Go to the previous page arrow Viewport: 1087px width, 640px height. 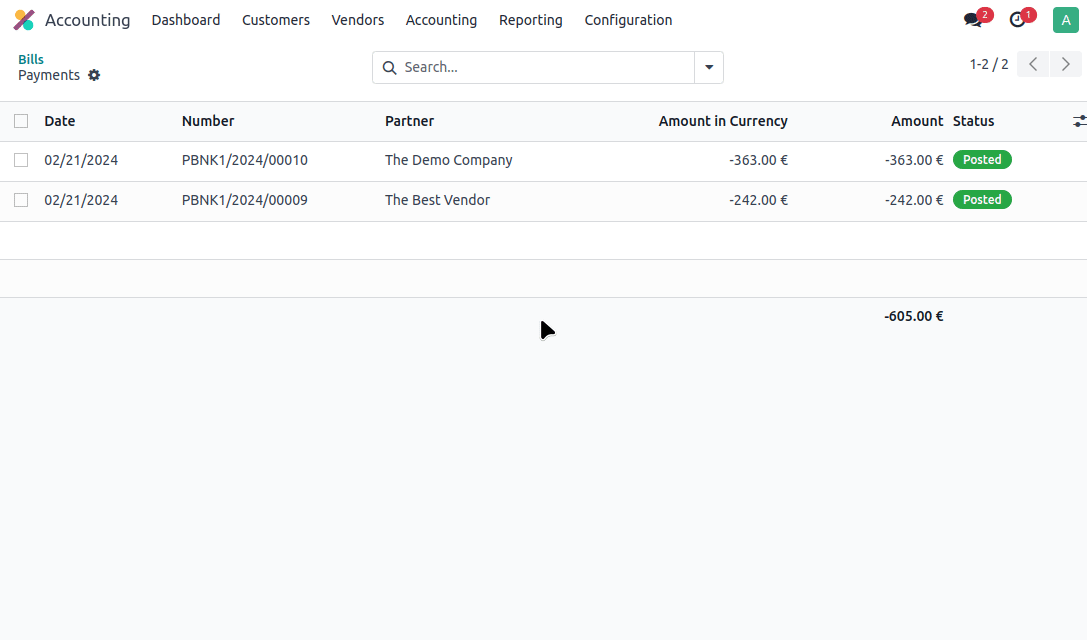[x=1033, y=65]
